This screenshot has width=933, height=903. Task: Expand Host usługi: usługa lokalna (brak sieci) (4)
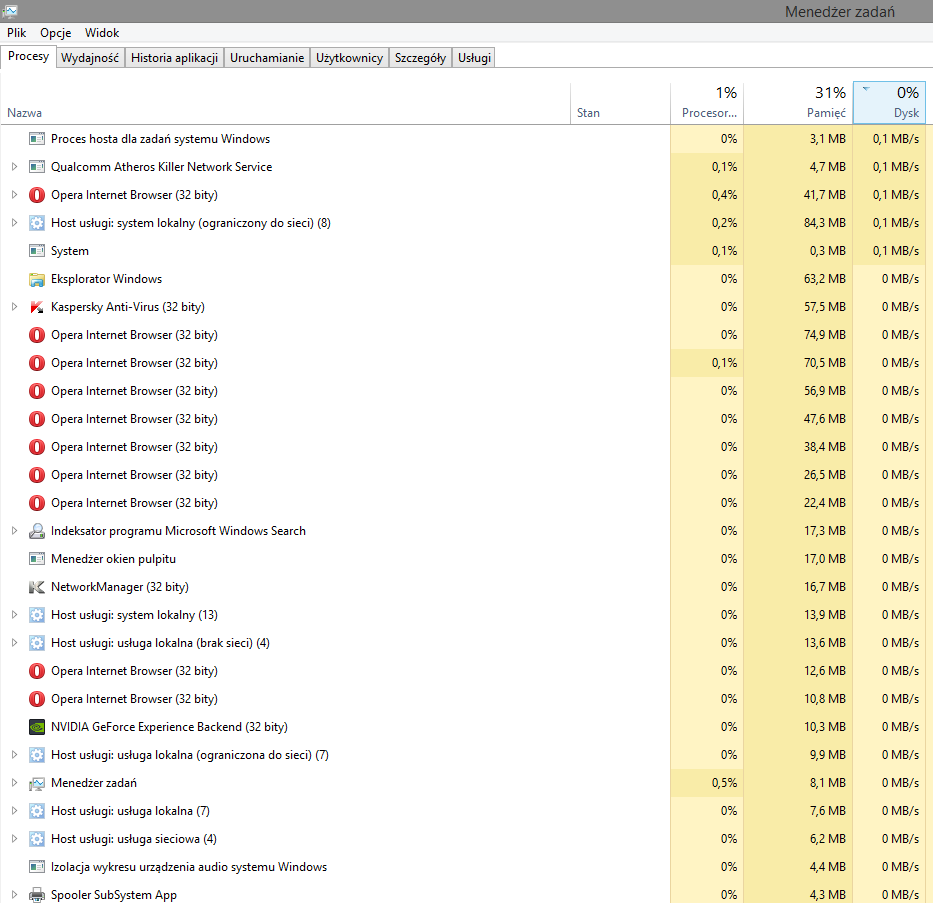tap(14, 642)
